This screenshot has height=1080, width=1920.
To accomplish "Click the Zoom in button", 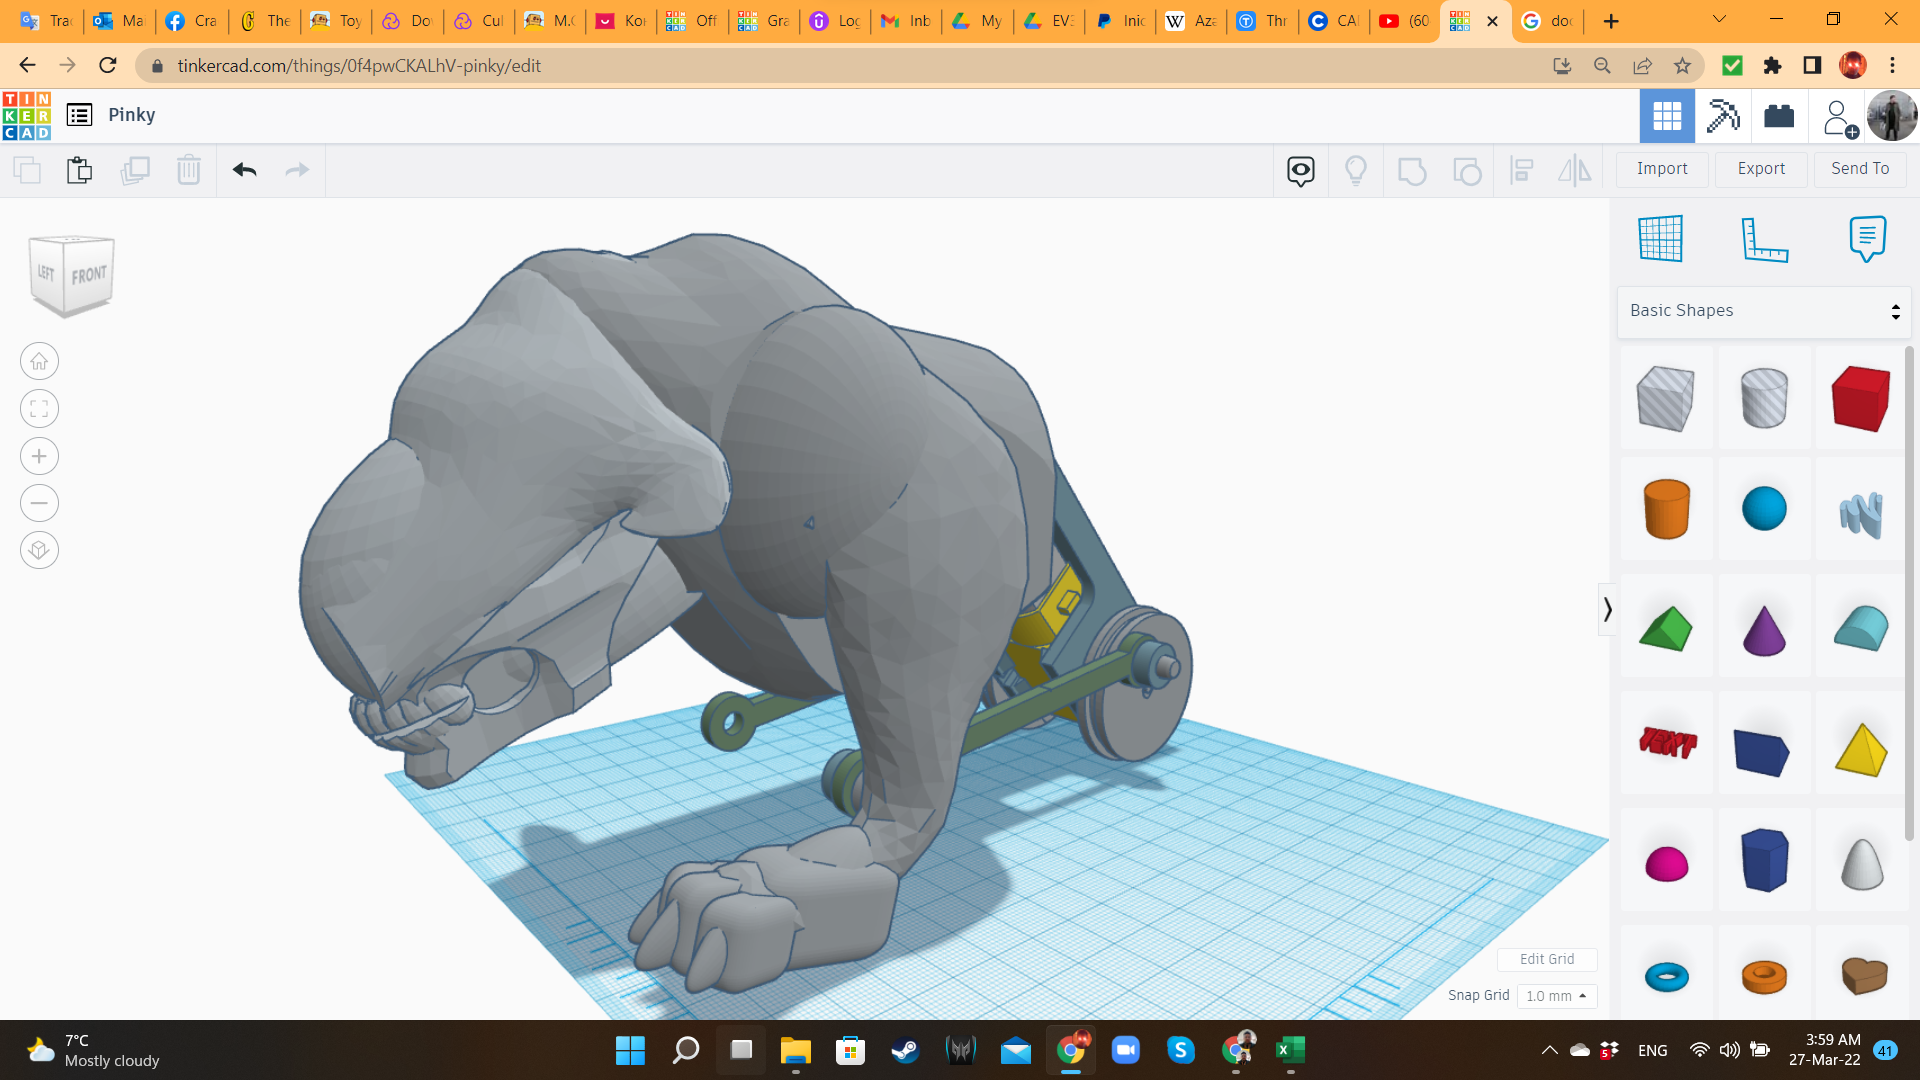I will 39,457.
